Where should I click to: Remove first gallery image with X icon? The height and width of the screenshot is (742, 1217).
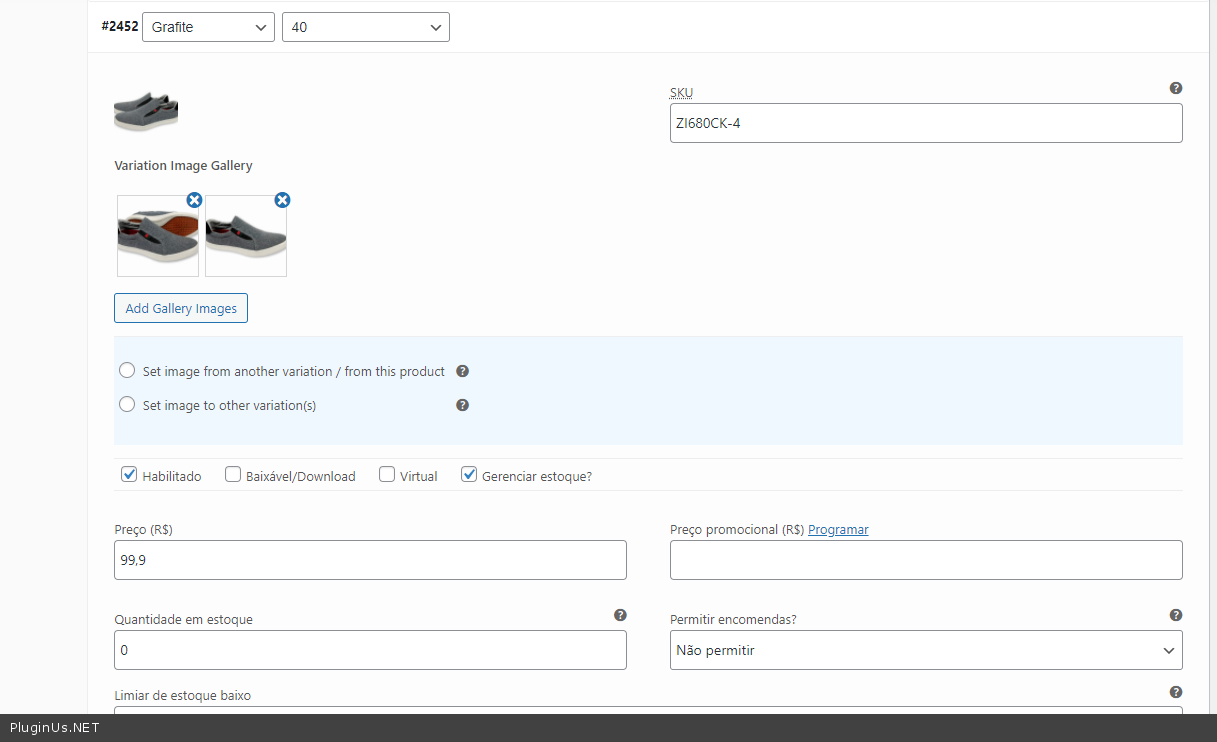coord(194,200)
